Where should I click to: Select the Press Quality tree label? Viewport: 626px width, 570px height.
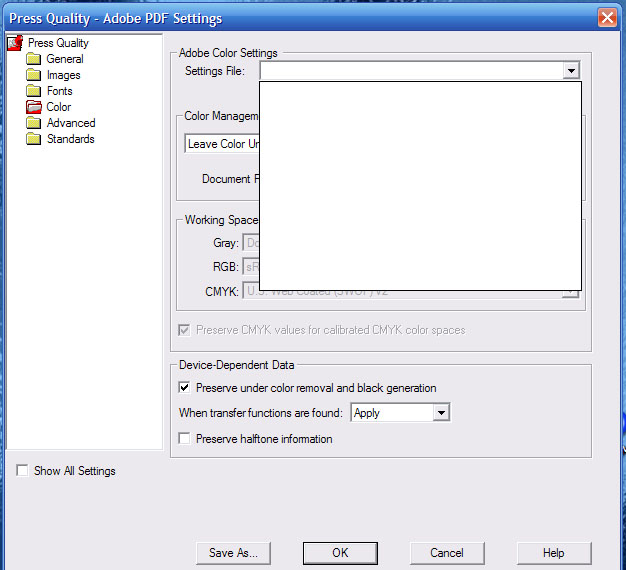[x=58, y=43]
